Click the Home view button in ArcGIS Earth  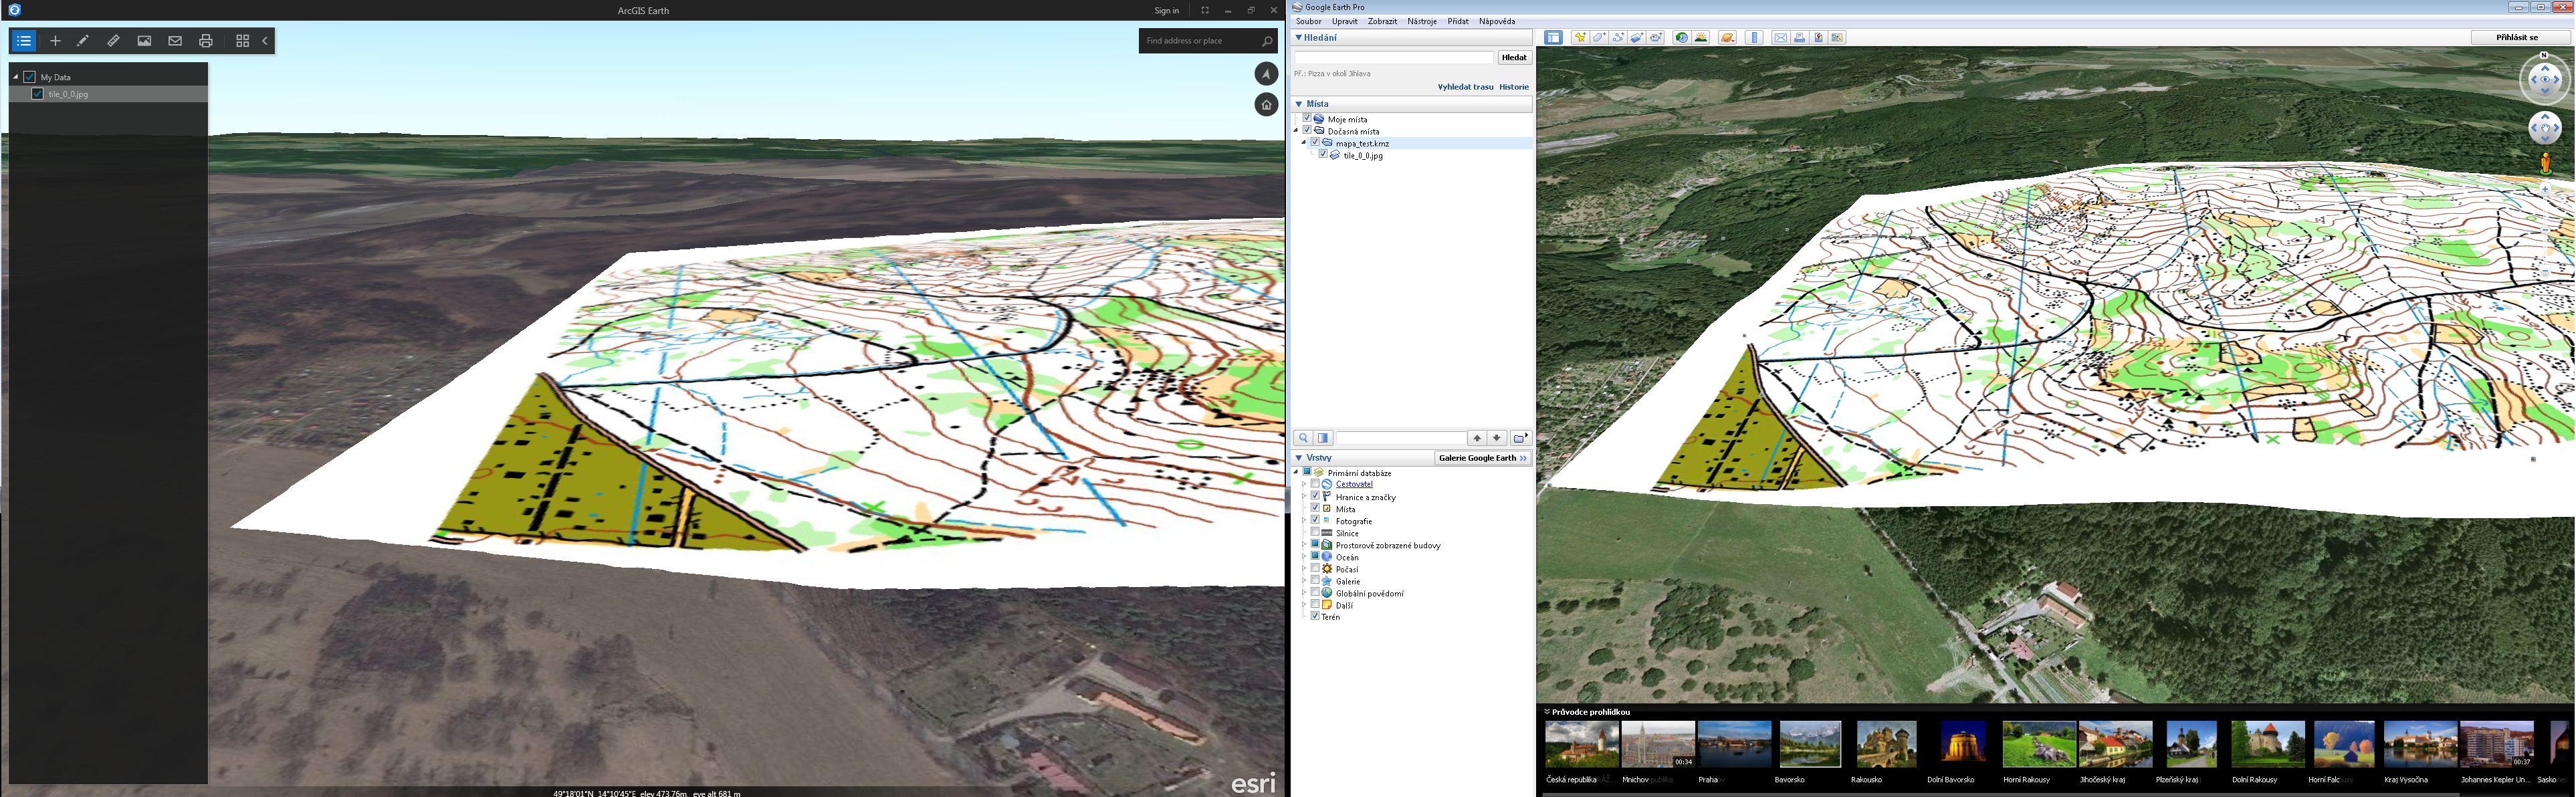tap(1266, 104)
